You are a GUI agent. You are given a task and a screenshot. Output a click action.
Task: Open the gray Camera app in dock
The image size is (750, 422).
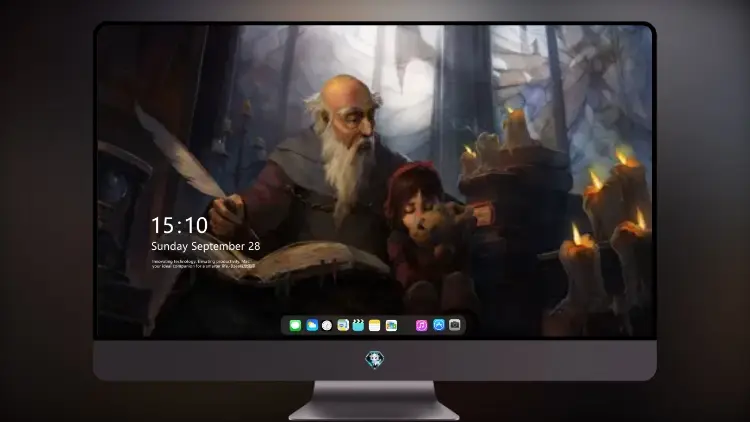click(x=455, y=325)
